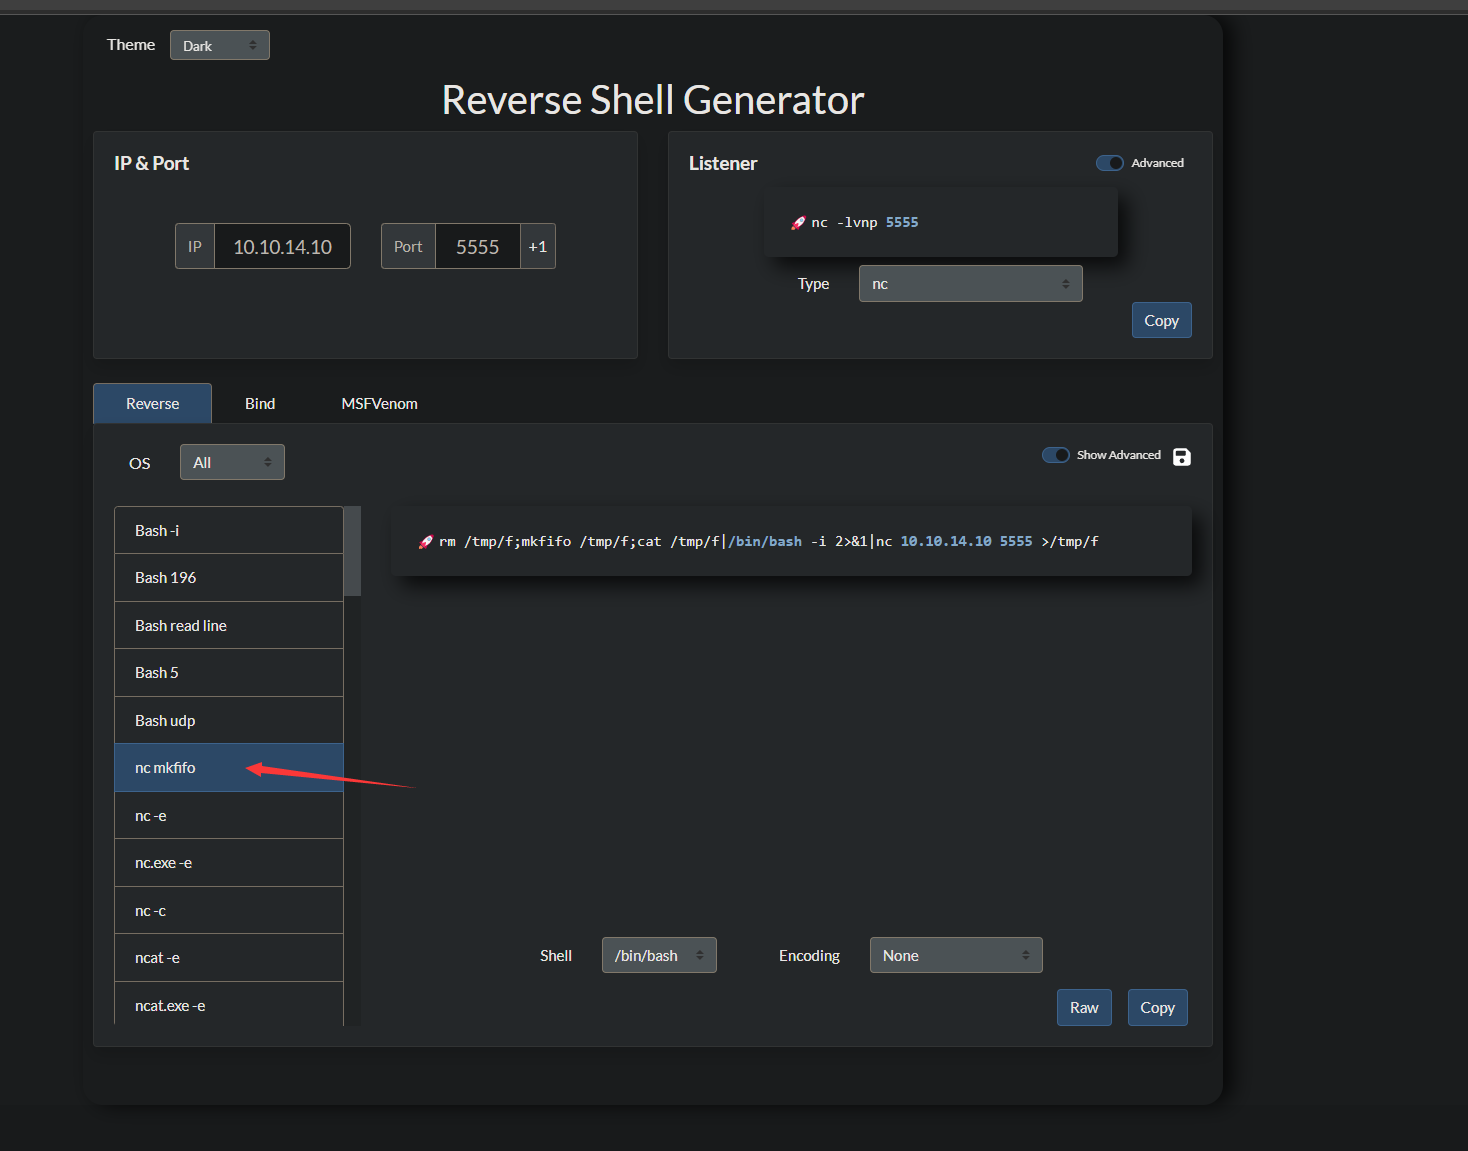1468x1151 pixels.
Task: Select the Bash udp payload
Action: tap(229, 720)
